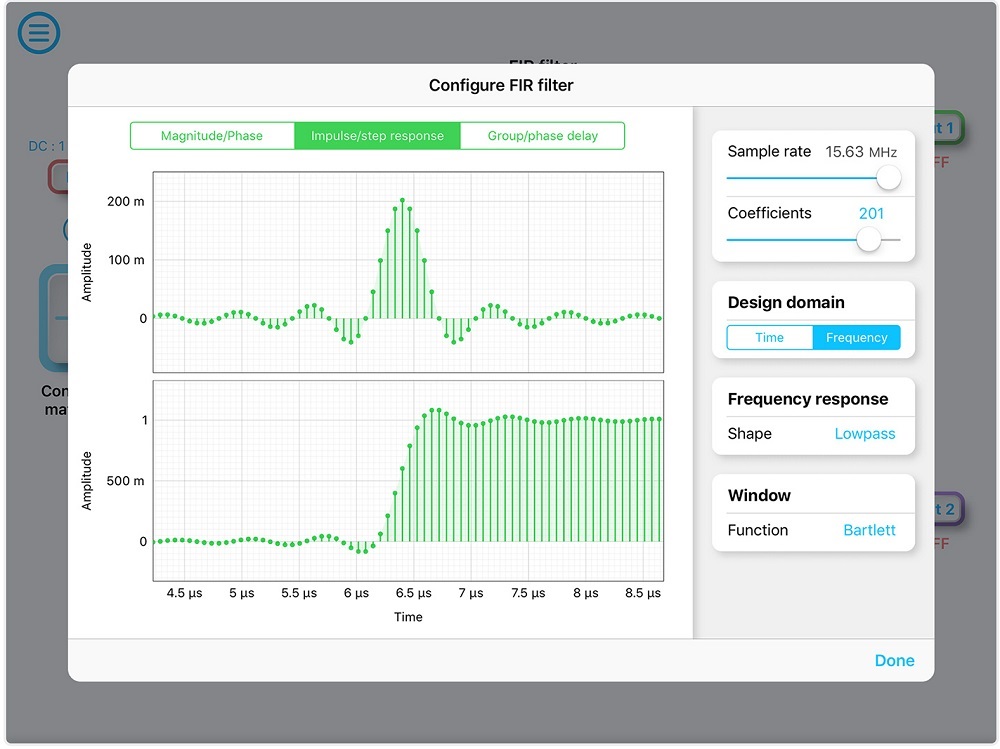Click the Sample rate slider handle

coord(887,178)
